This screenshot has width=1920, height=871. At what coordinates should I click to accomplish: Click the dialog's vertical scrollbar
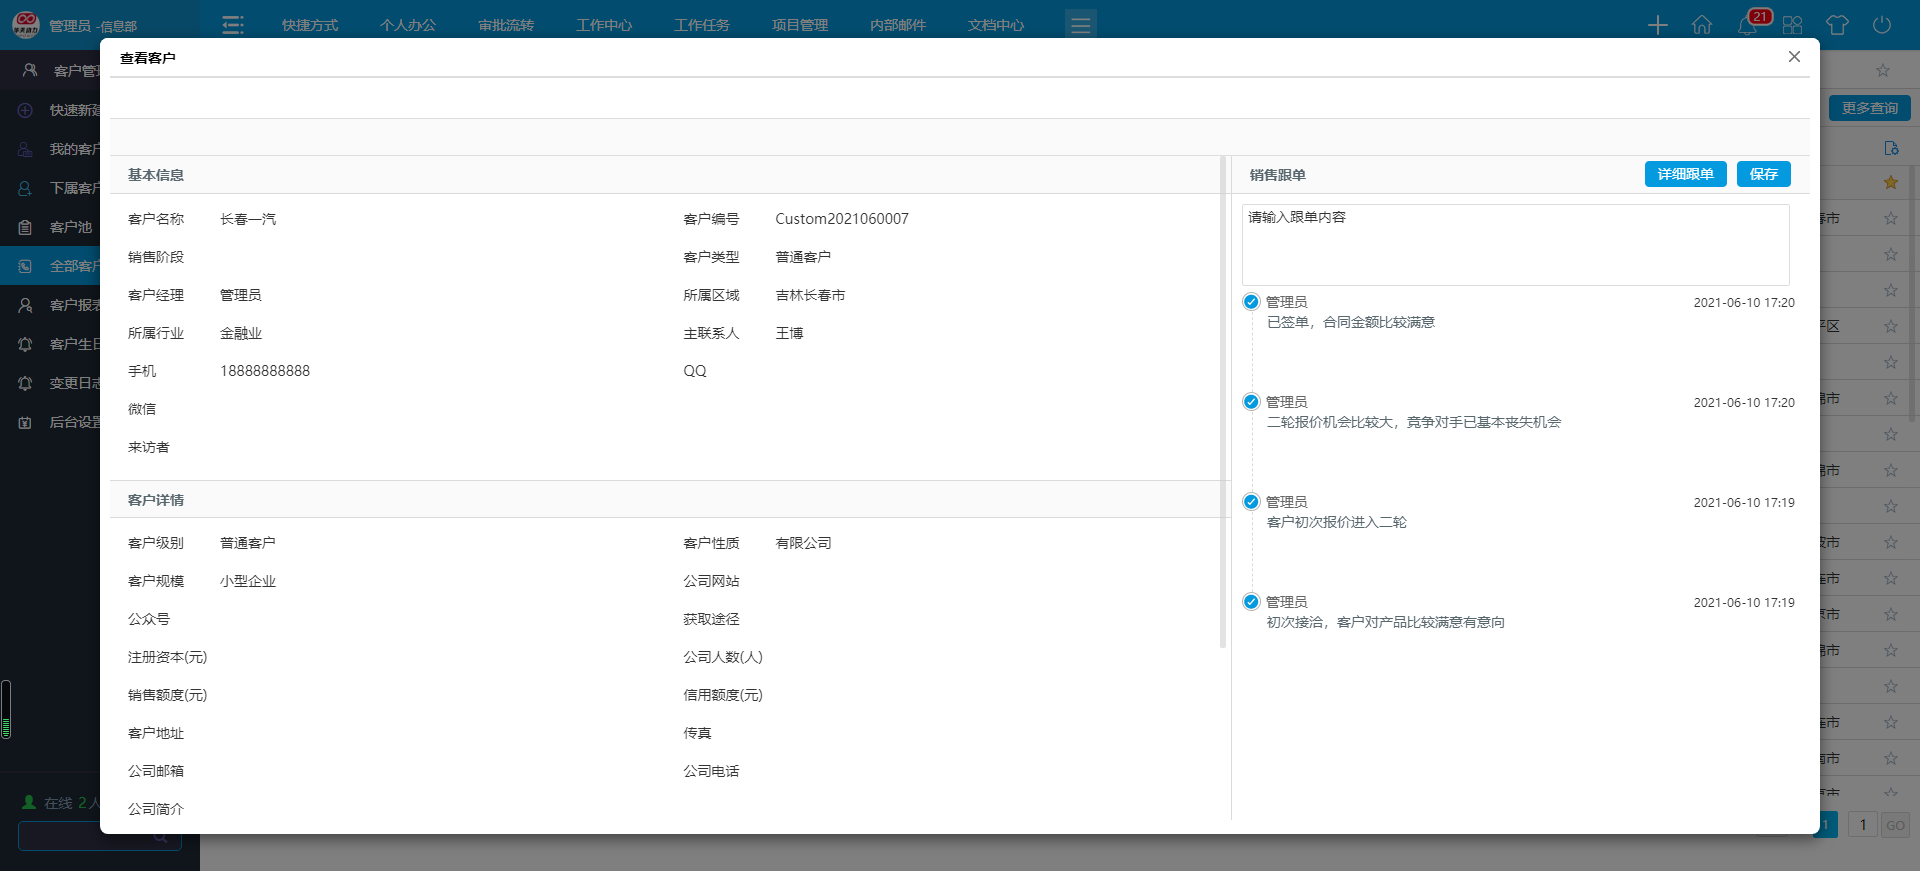point(1223,400)
